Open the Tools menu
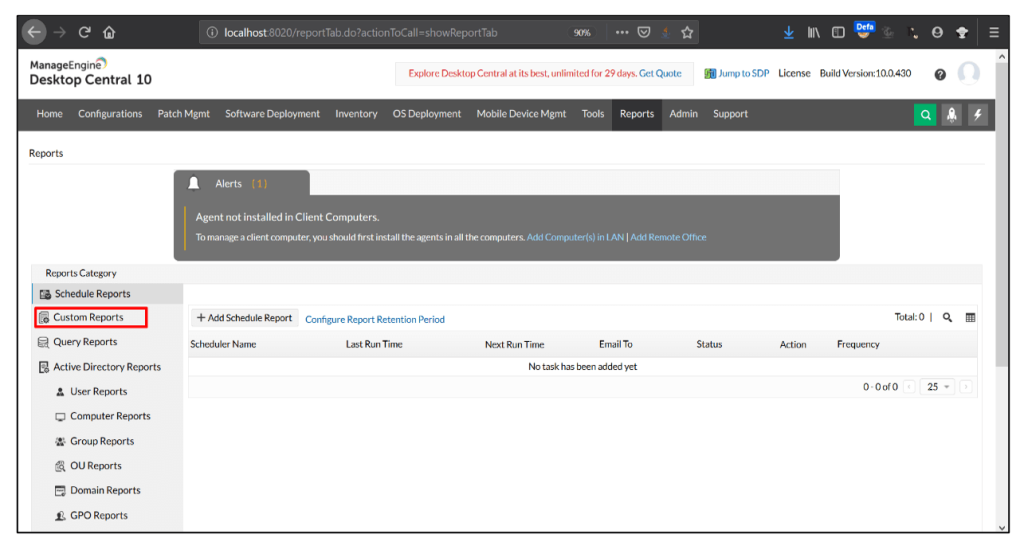 [593, 114]
